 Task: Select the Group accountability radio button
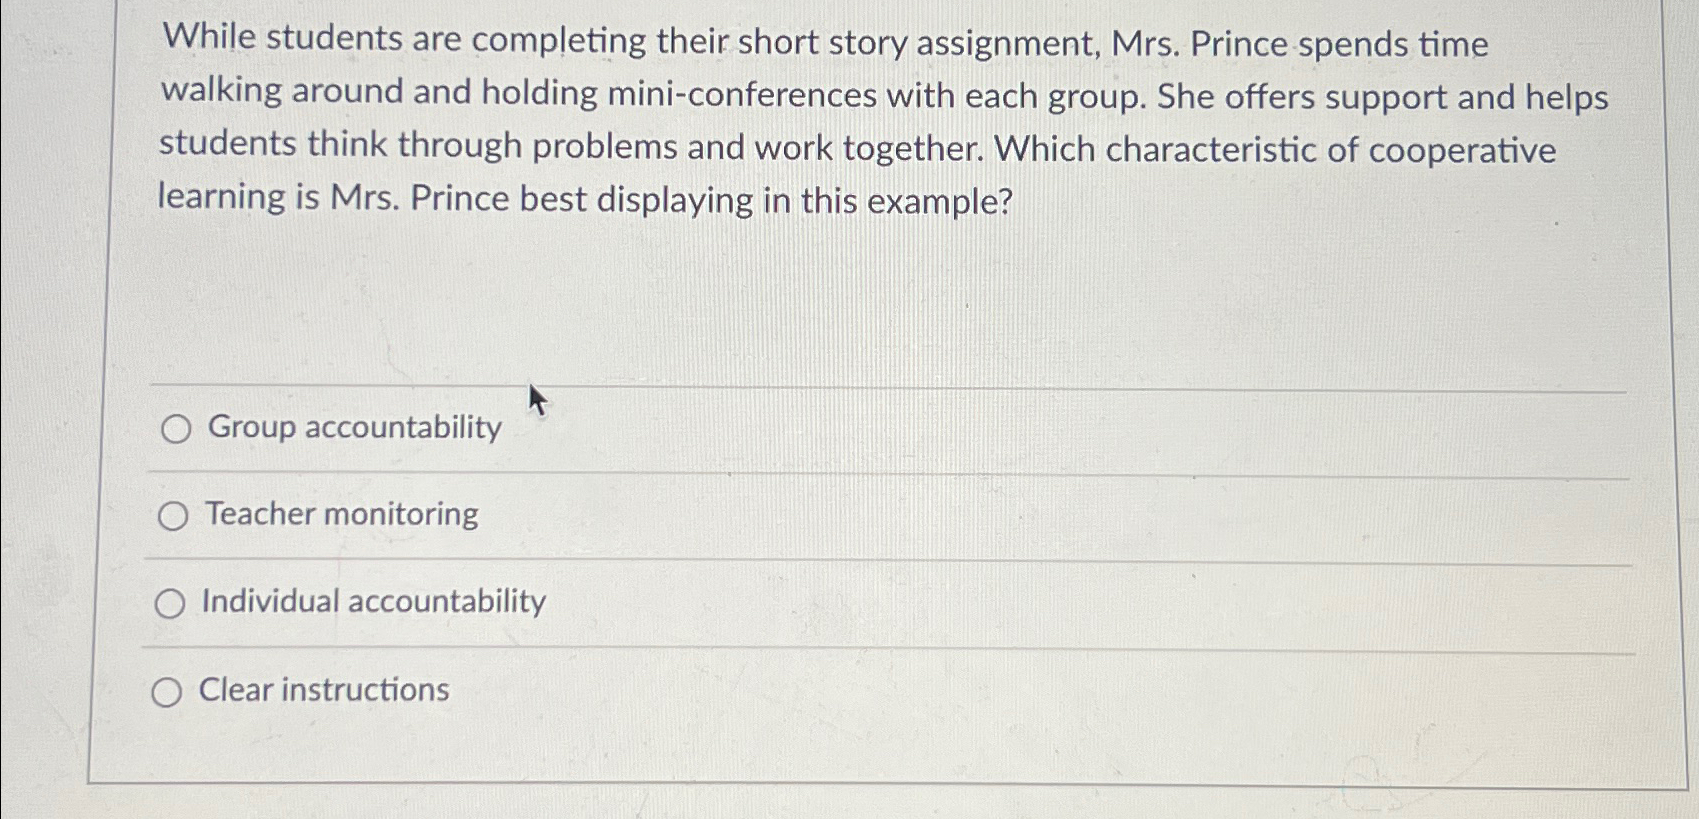[x=175, y=429]
